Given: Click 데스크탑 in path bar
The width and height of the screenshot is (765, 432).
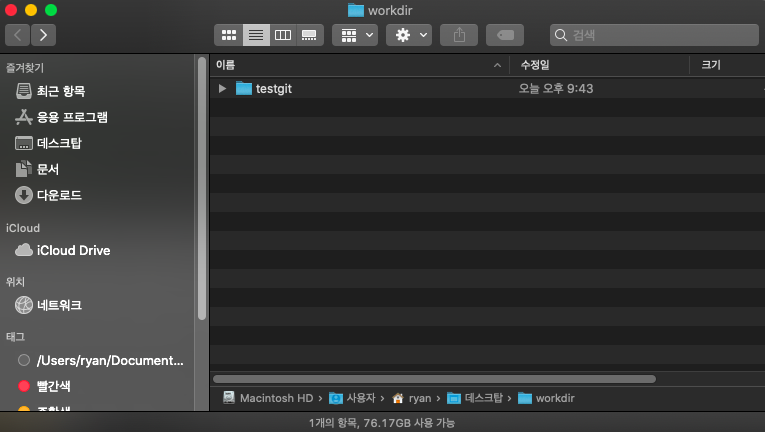Looking at the screenshot, I should click(475, 398).
